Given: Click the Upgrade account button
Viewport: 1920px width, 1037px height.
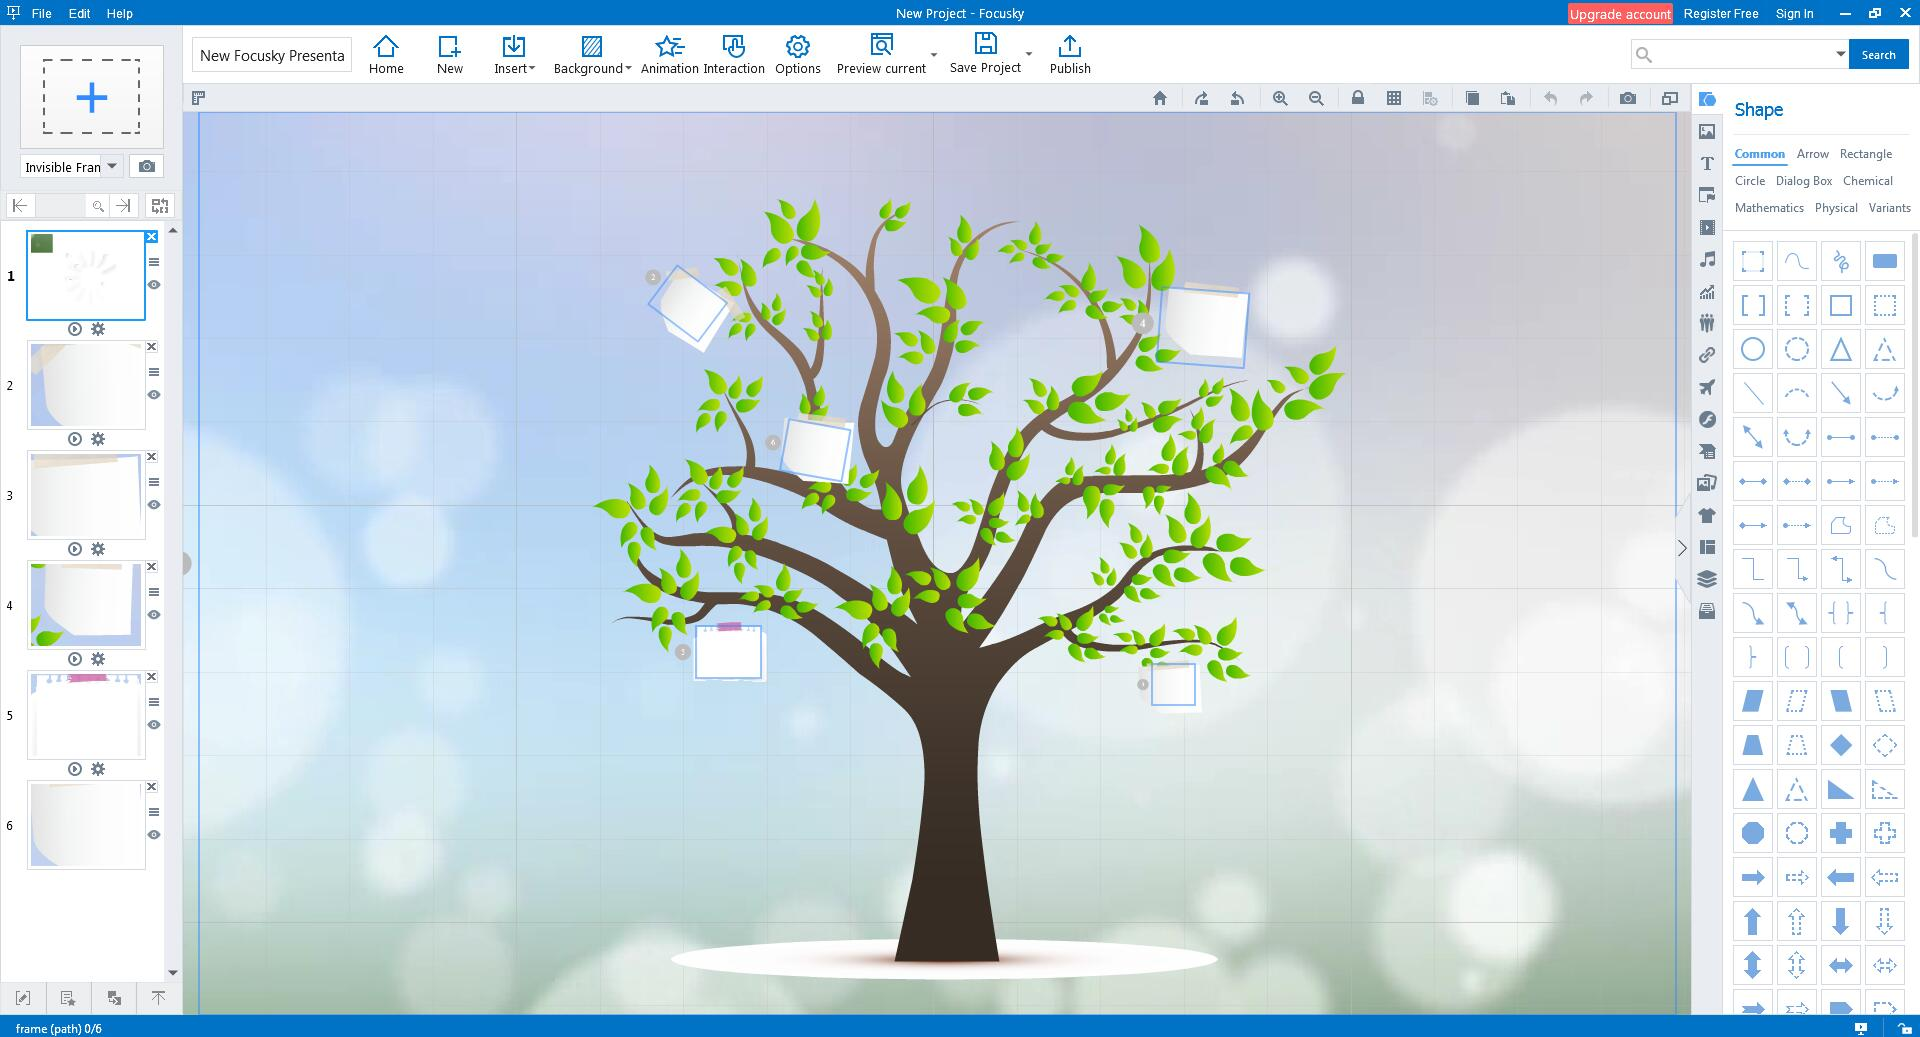Looking at the screenshot, I should click(1619, 14).
